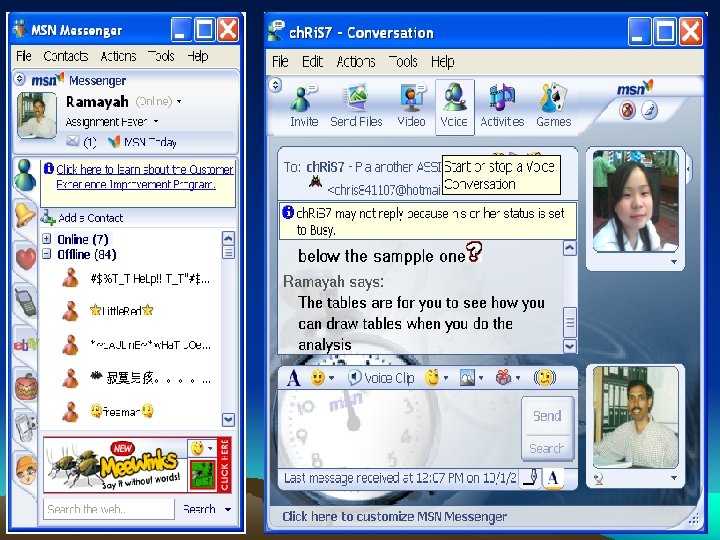720x540 pixels.
Task: Click the mail envelope inbox icon
Action: point(73,141)
